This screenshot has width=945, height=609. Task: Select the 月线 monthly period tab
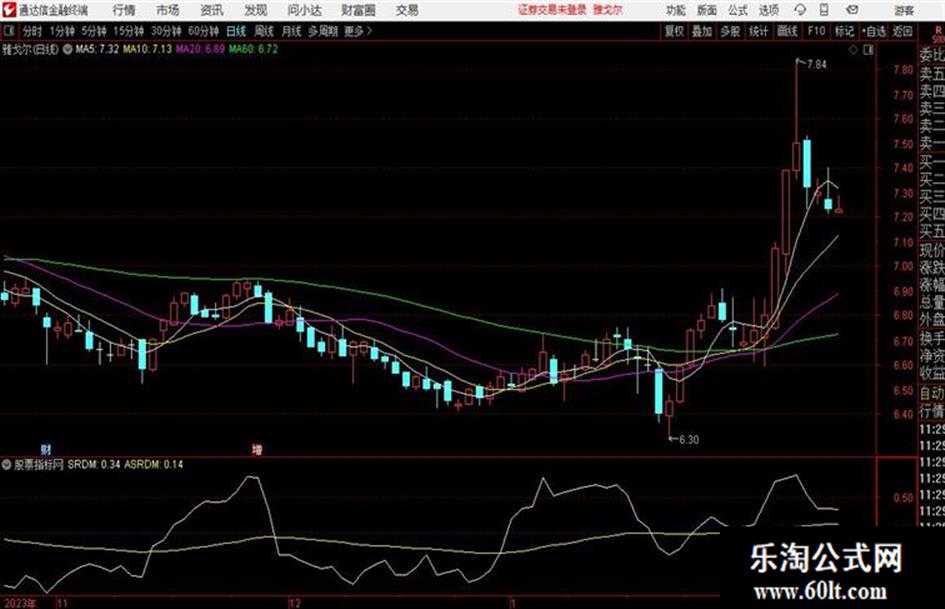click(x=292, y=31)
